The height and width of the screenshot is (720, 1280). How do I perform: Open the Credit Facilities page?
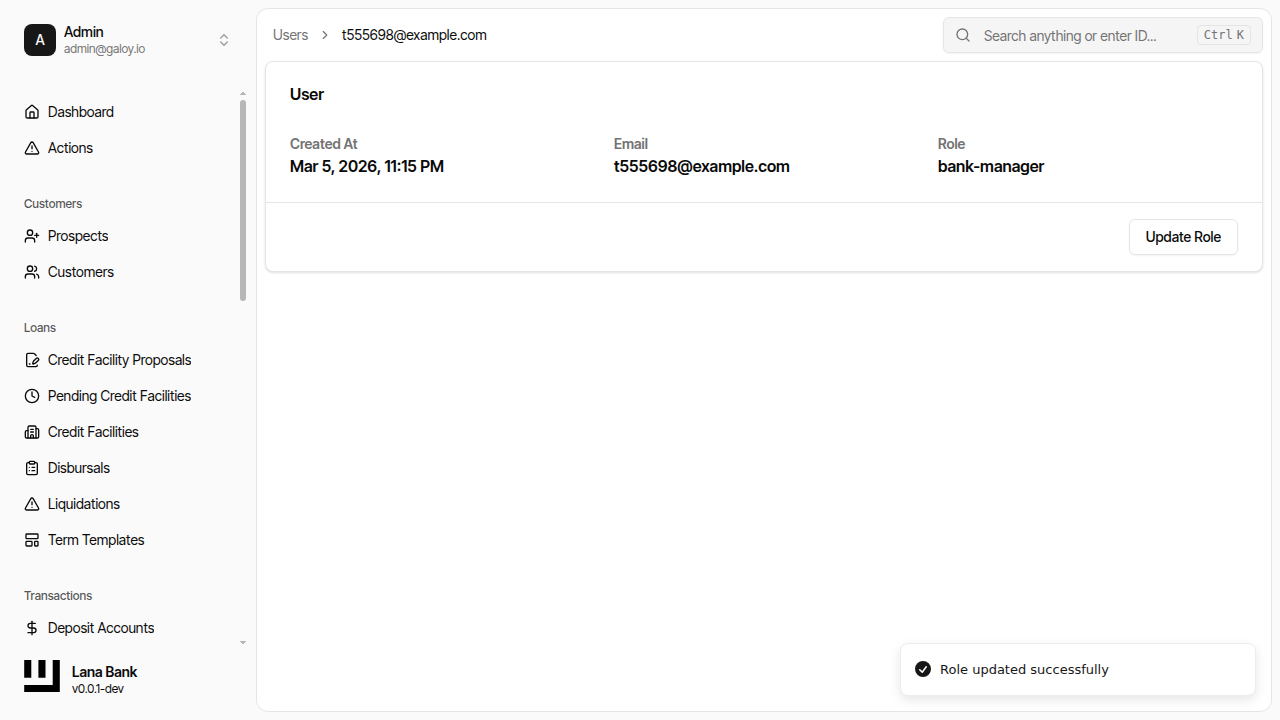[93, 432]
